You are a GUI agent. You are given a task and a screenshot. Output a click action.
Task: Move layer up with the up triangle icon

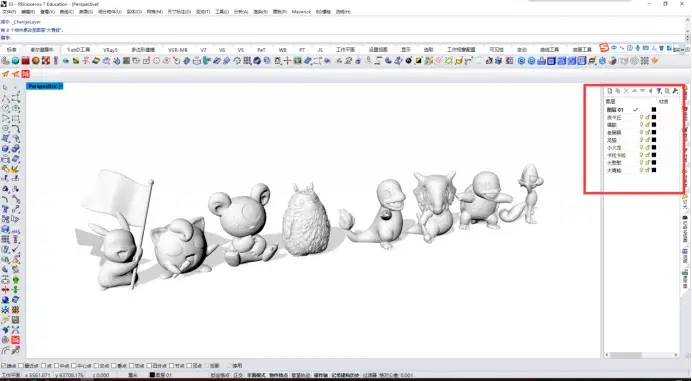coord(635,91)
